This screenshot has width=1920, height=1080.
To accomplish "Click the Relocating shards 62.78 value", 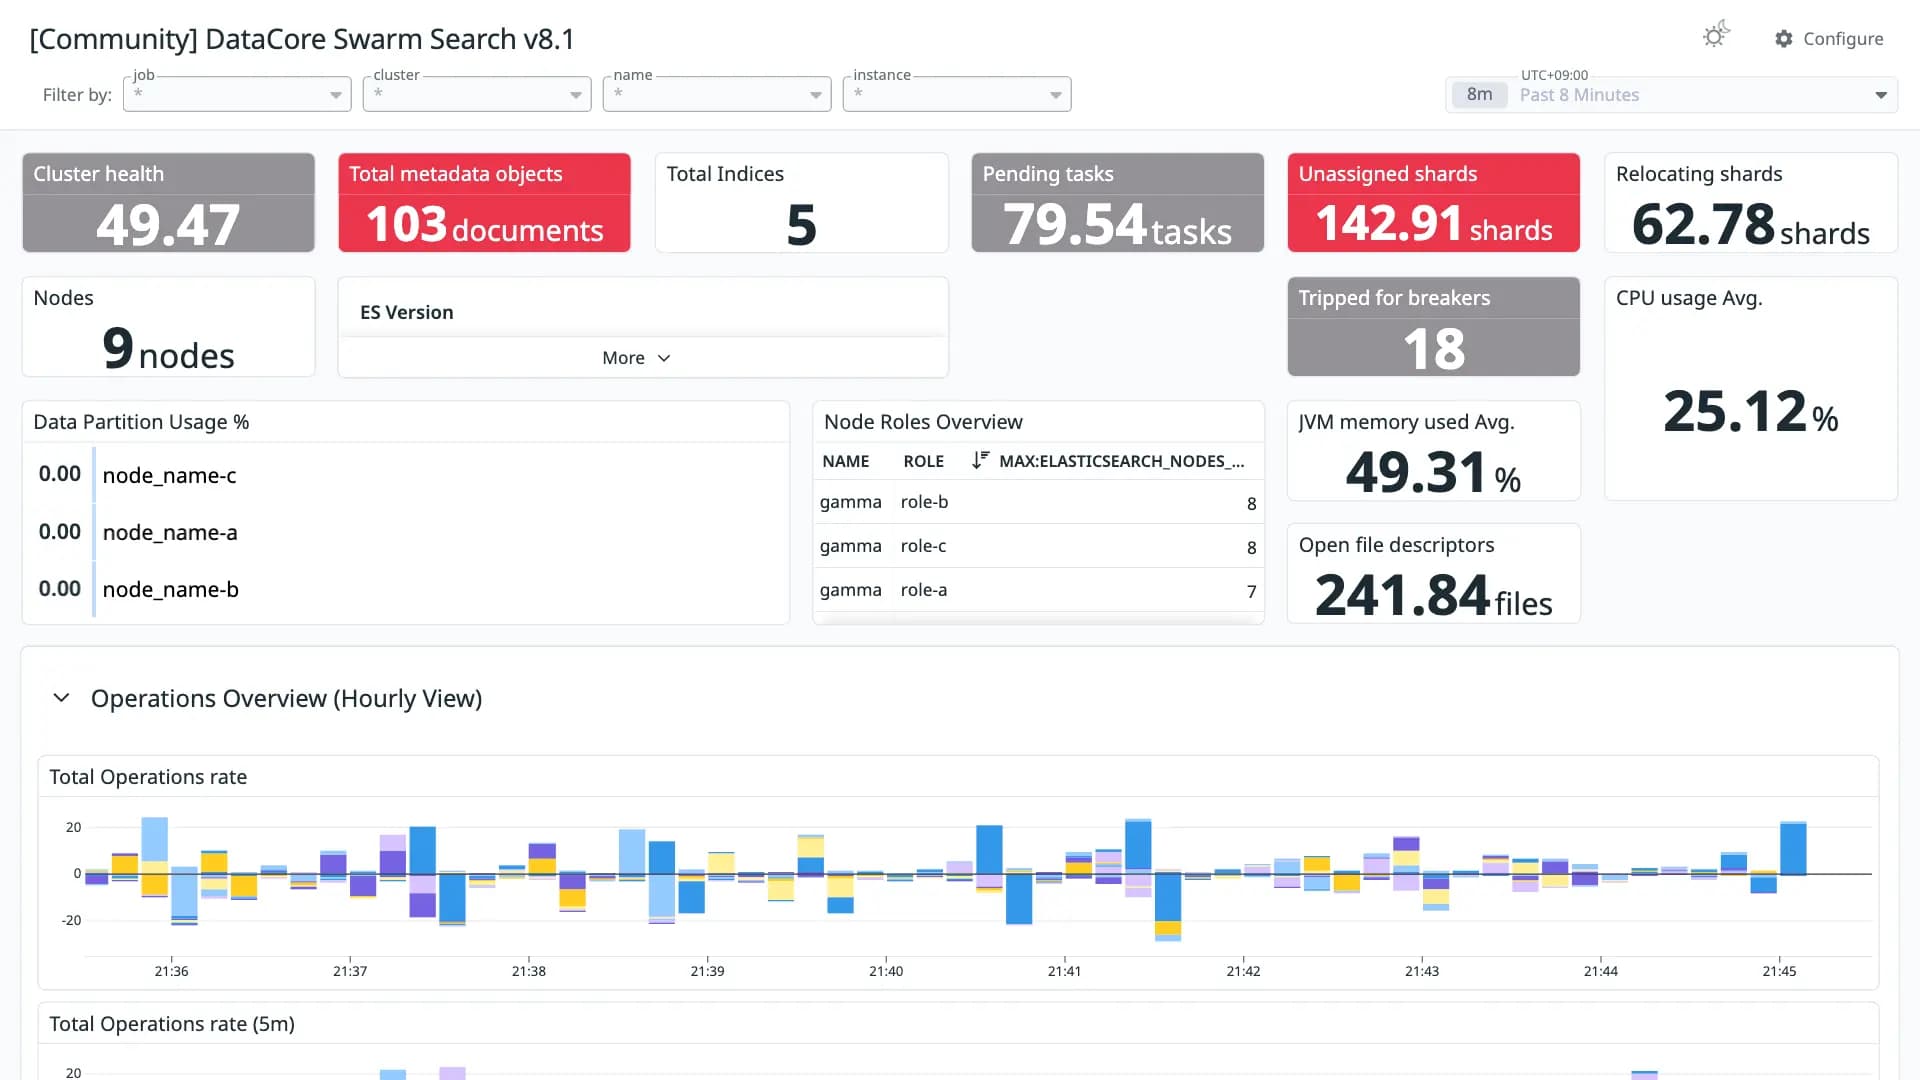I will [1750, 224].
